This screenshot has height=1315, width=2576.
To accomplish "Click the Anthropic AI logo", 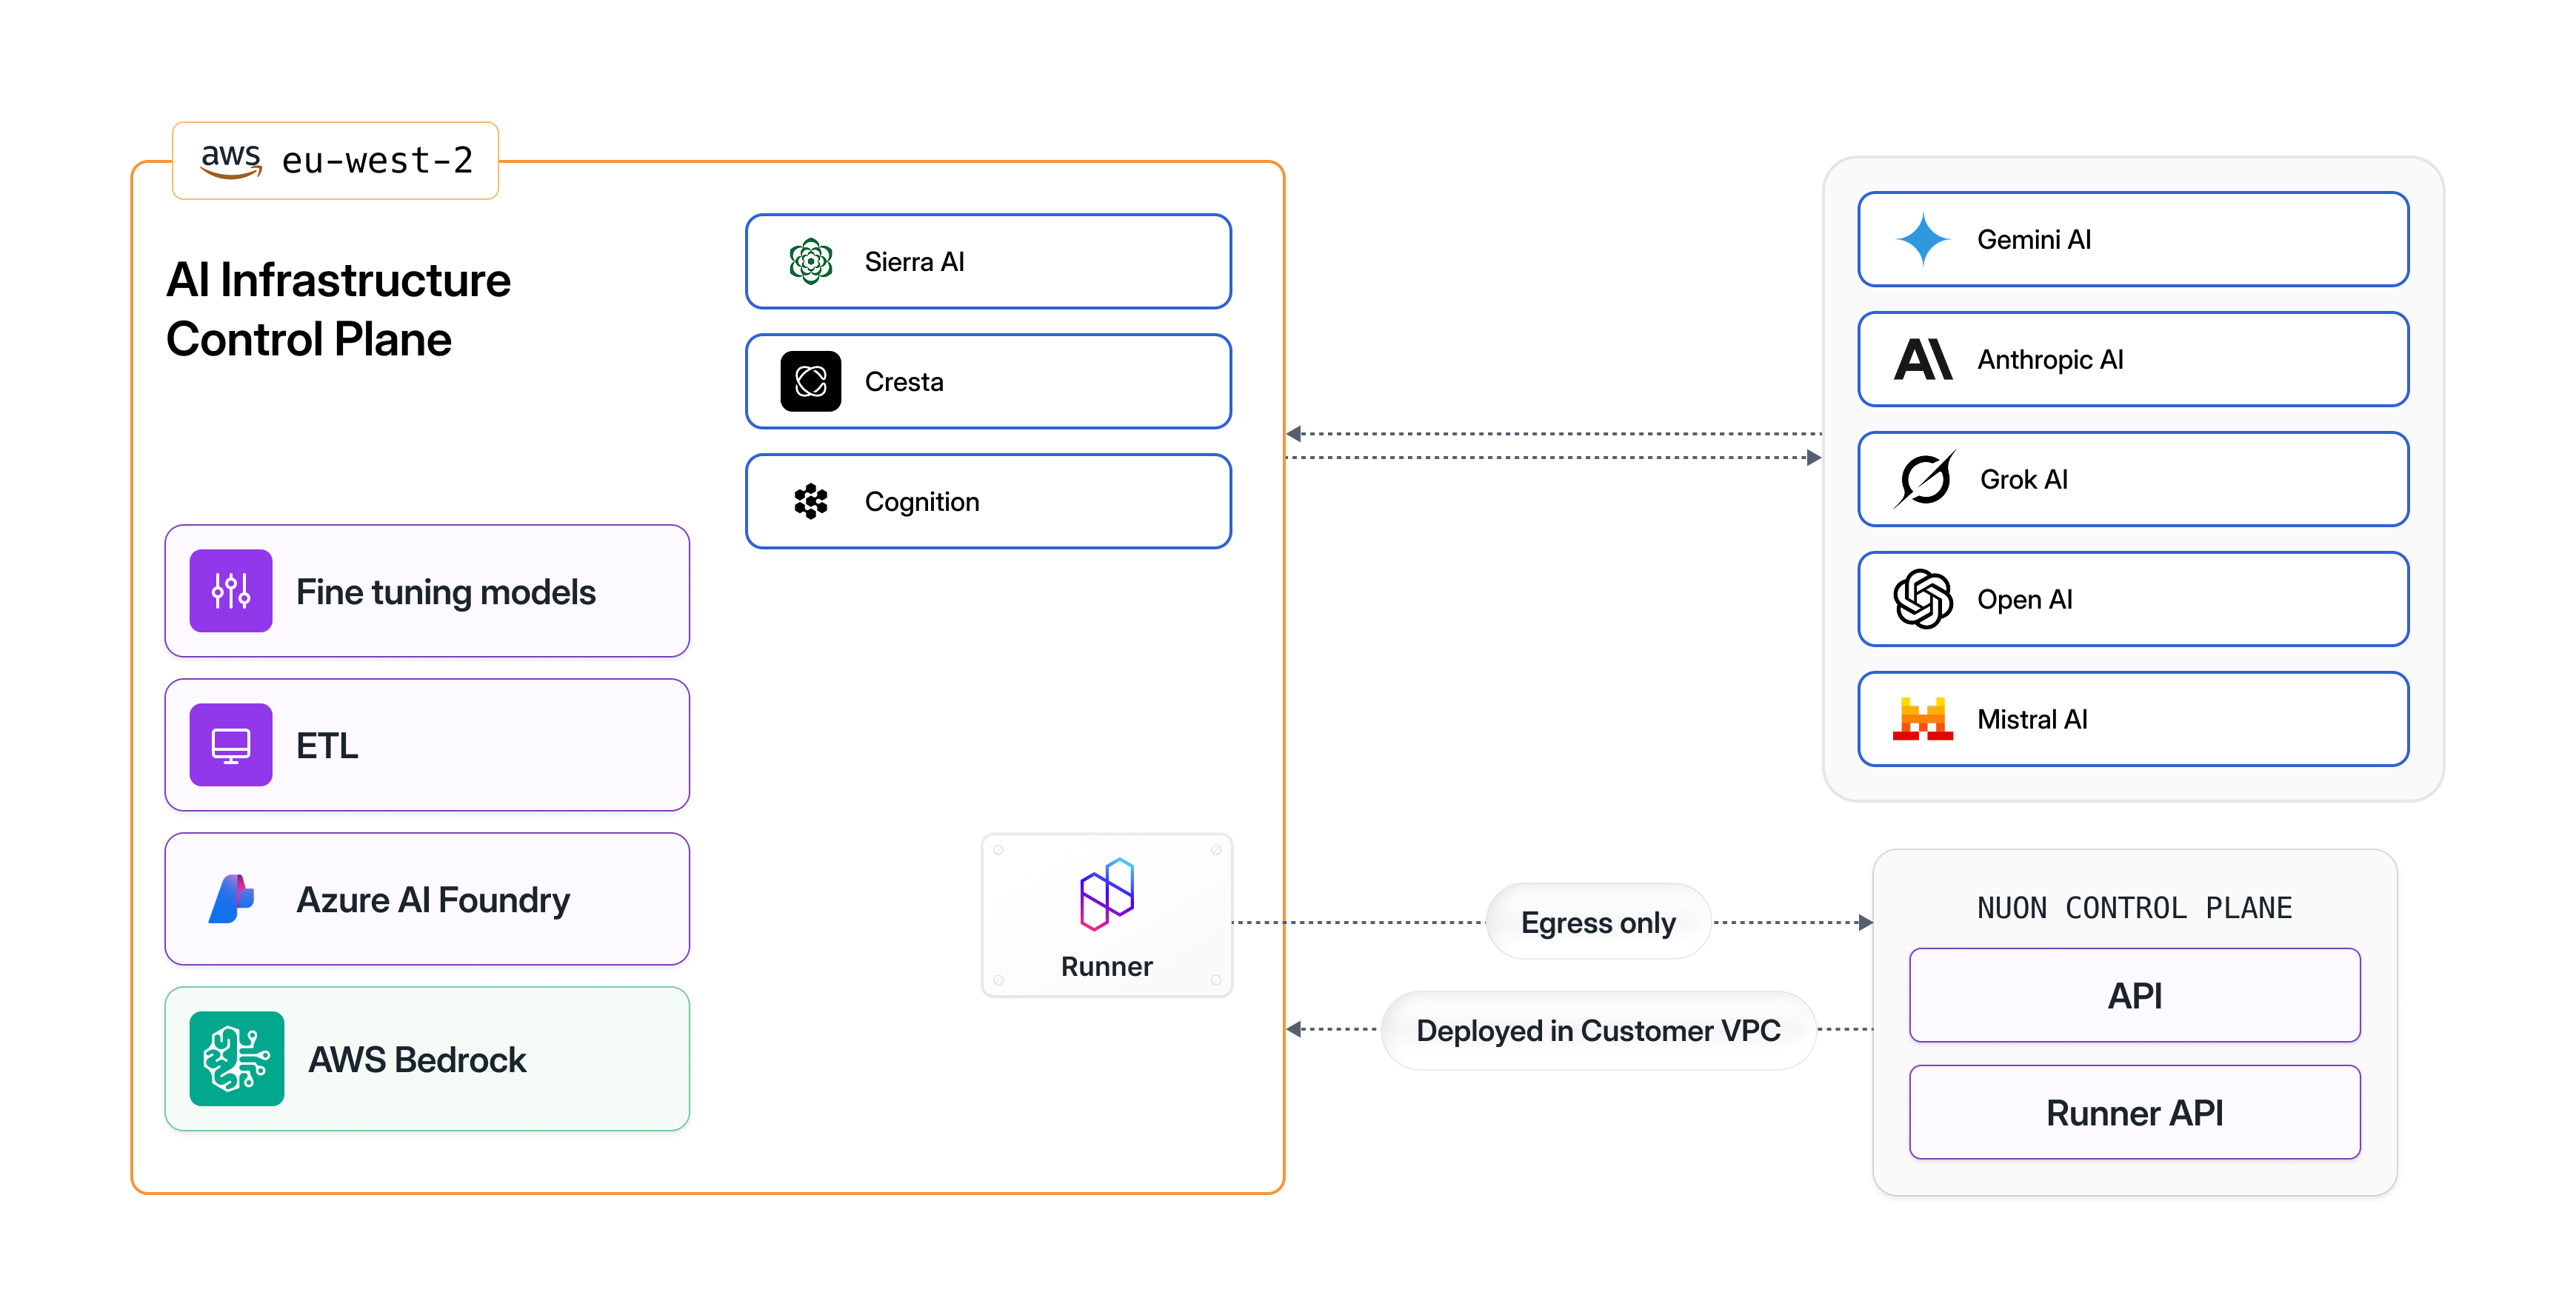I will pyautogui.click(x=1922, y=359).
